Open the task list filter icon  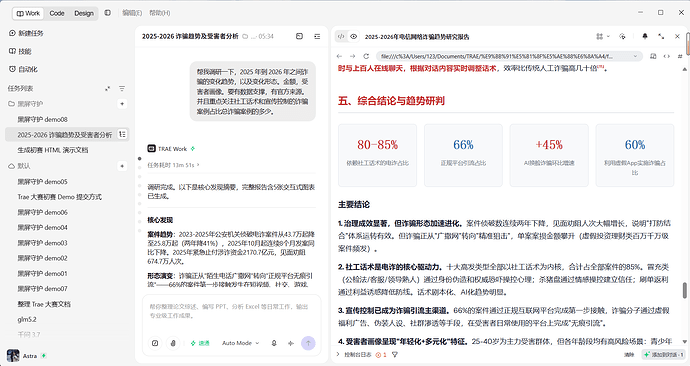[122, 88]
